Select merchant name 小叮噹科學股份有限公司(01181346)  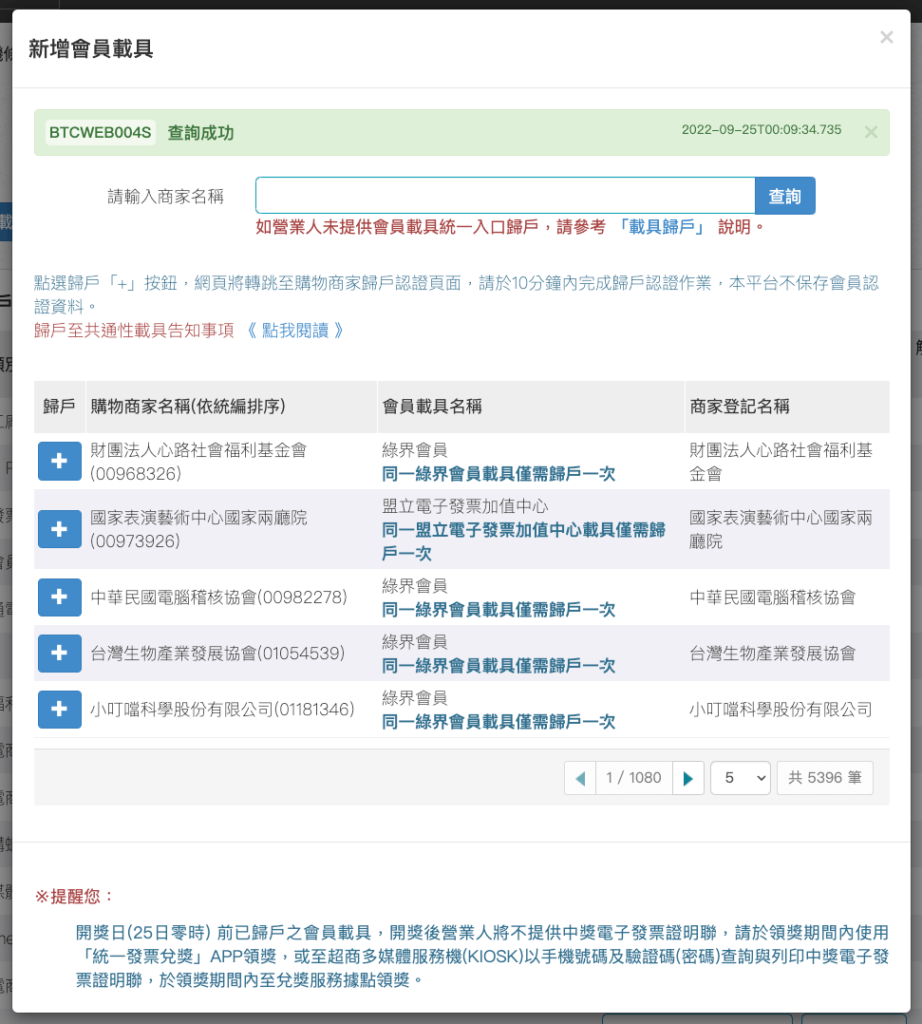coord(223,709)
